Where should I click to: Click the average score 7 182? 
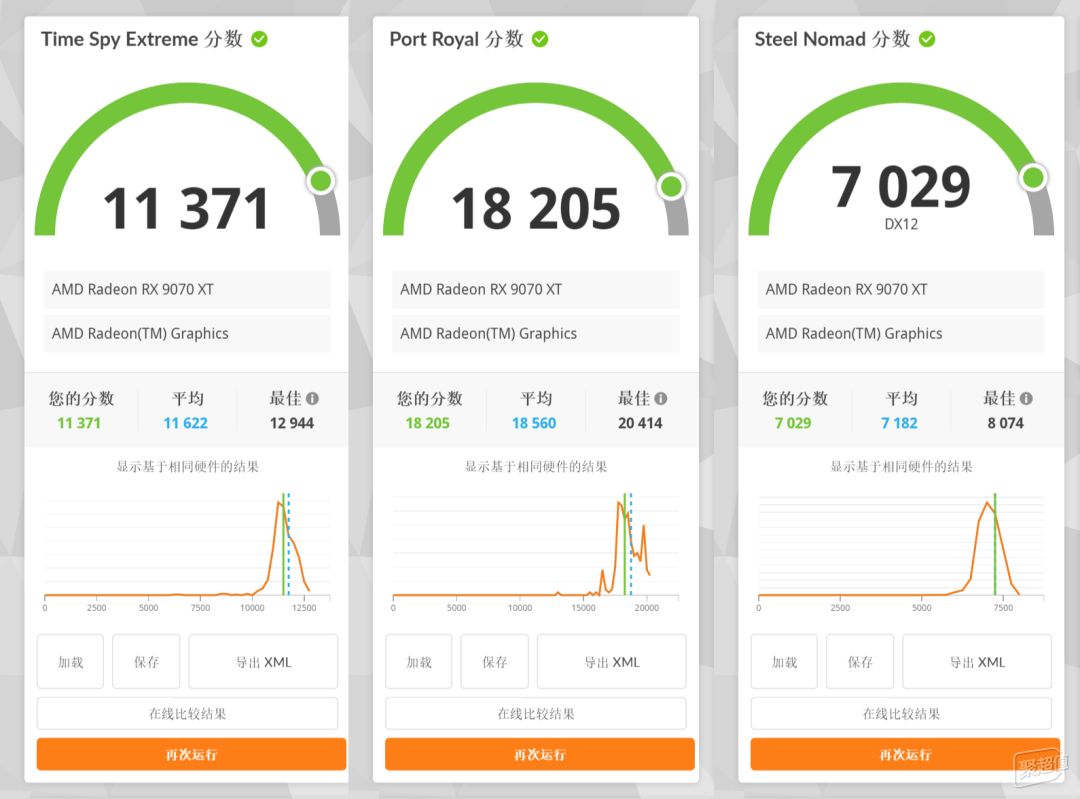899,423
